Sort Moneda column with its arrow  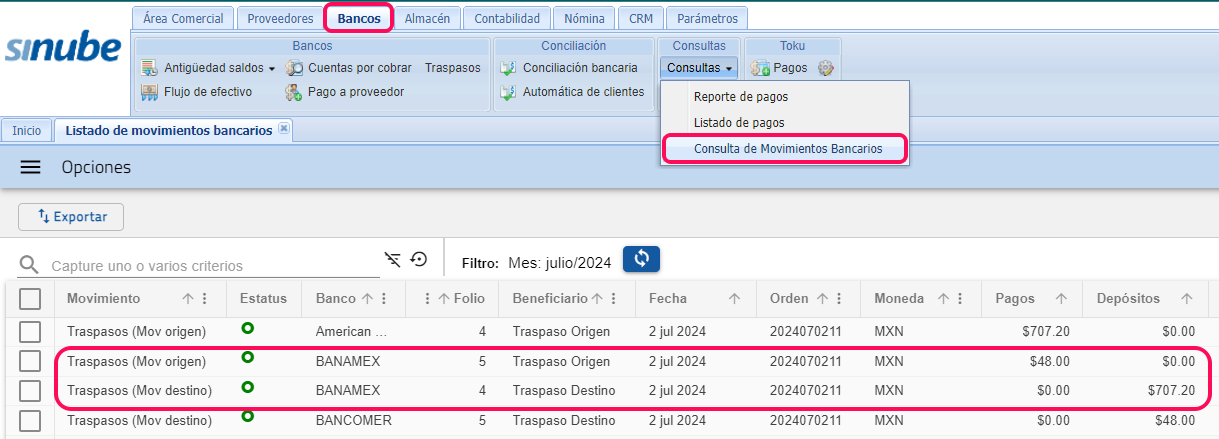[x=944, y=298]
